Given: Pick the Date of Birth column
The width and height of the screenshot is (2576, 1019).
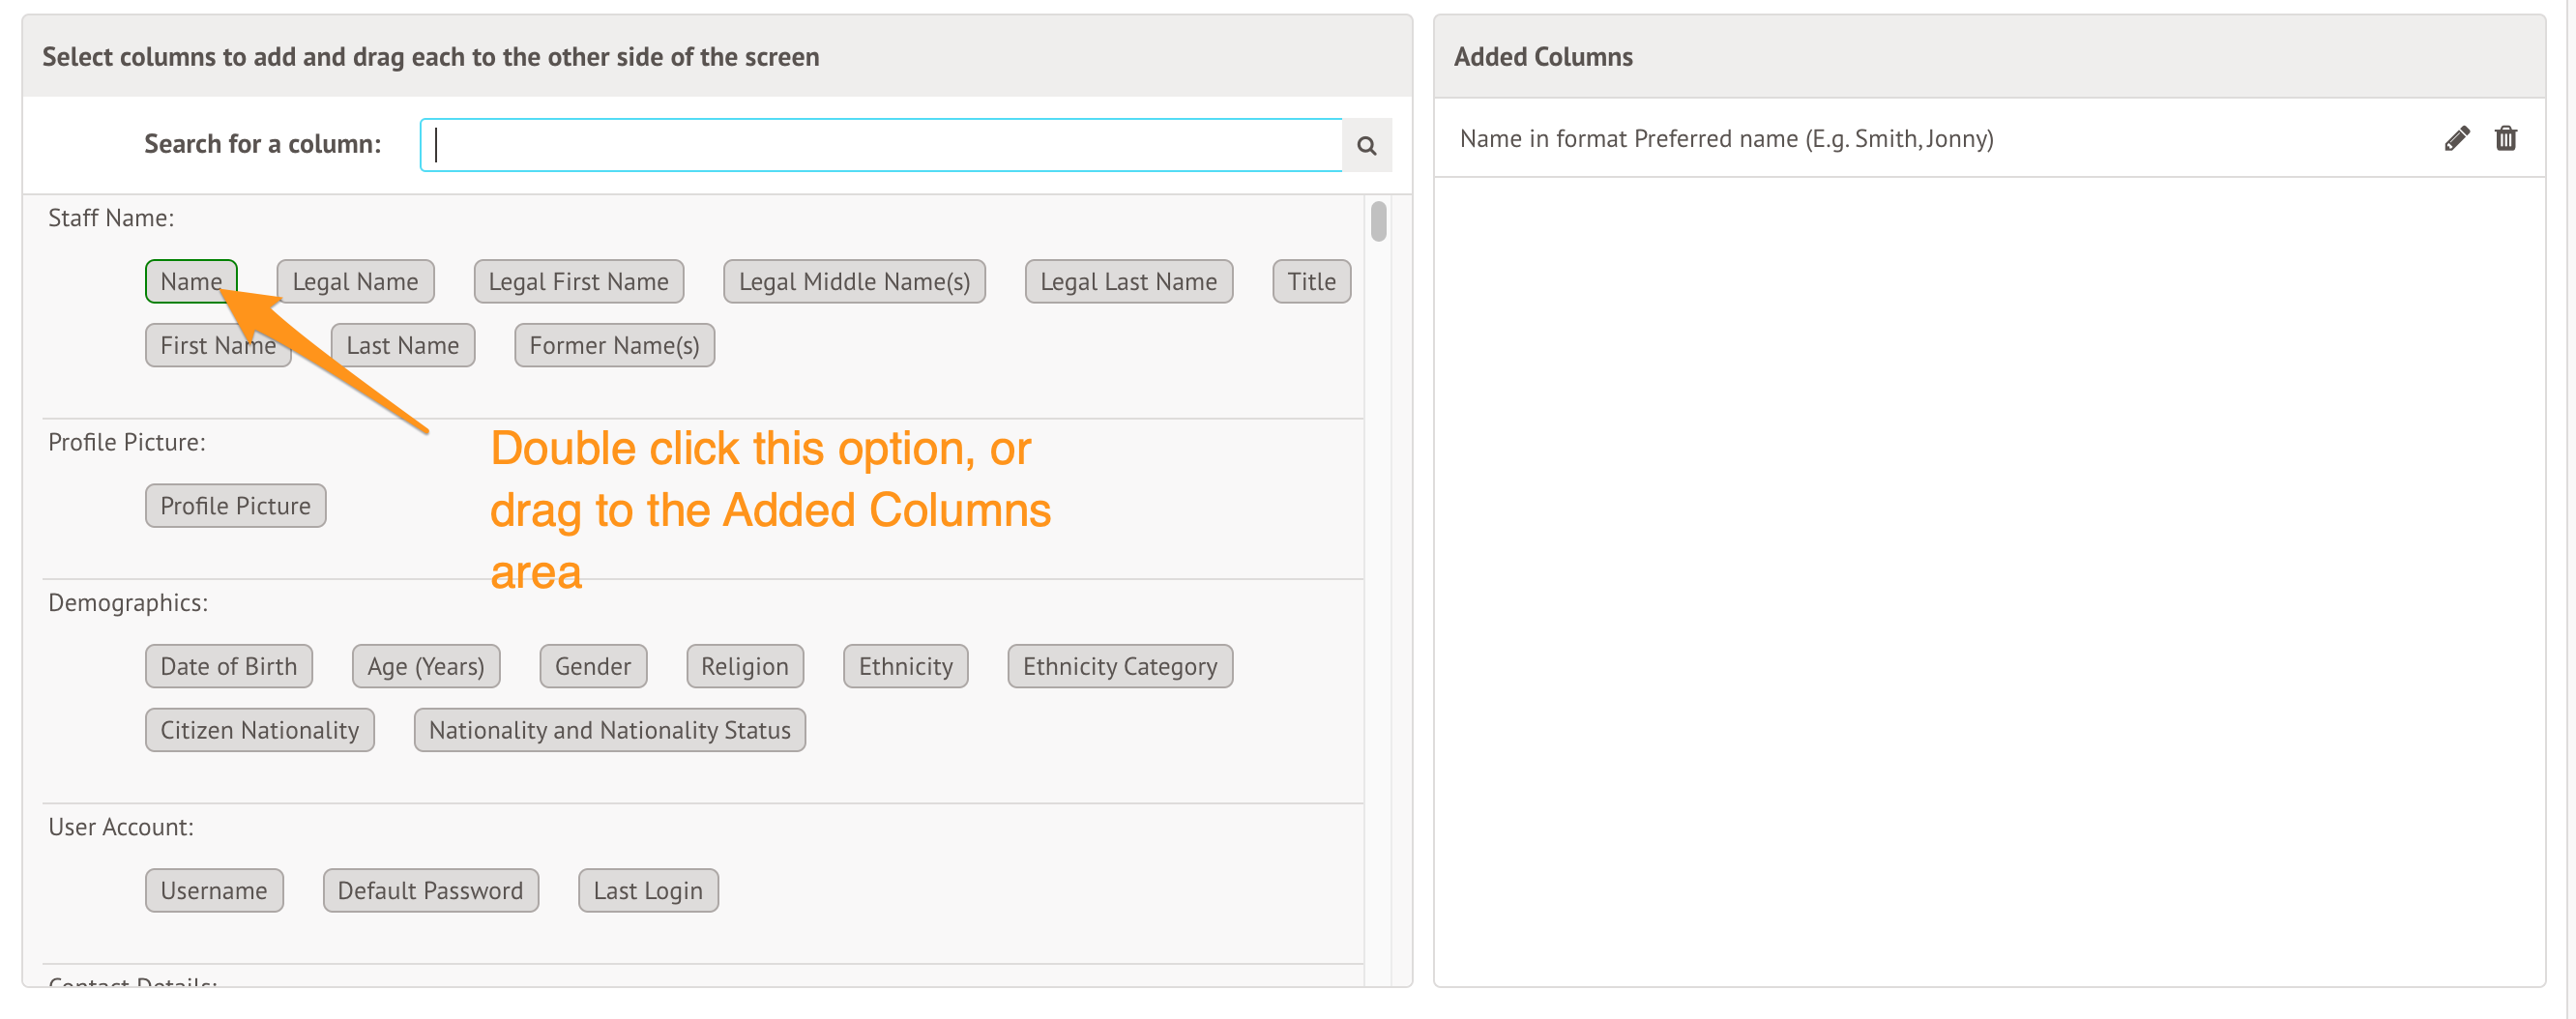Looking at the screenshot, I should click(x=228, y=667).
